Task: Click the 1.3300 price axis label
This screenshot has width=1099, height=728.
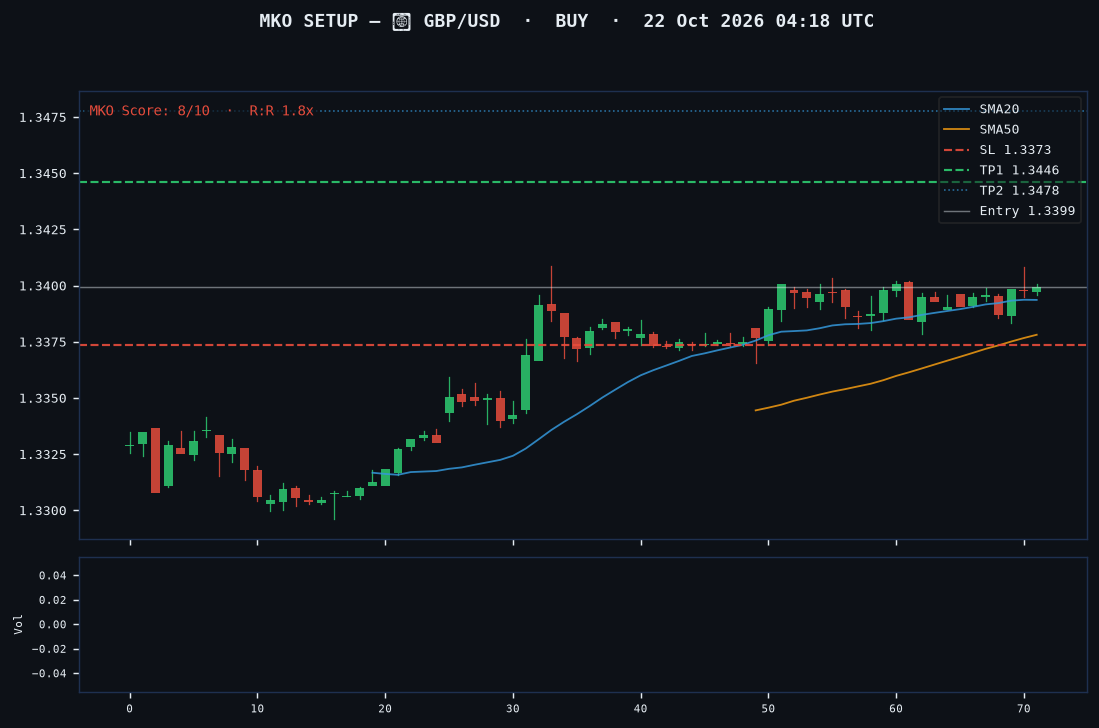Action: (x=43, y=511)
